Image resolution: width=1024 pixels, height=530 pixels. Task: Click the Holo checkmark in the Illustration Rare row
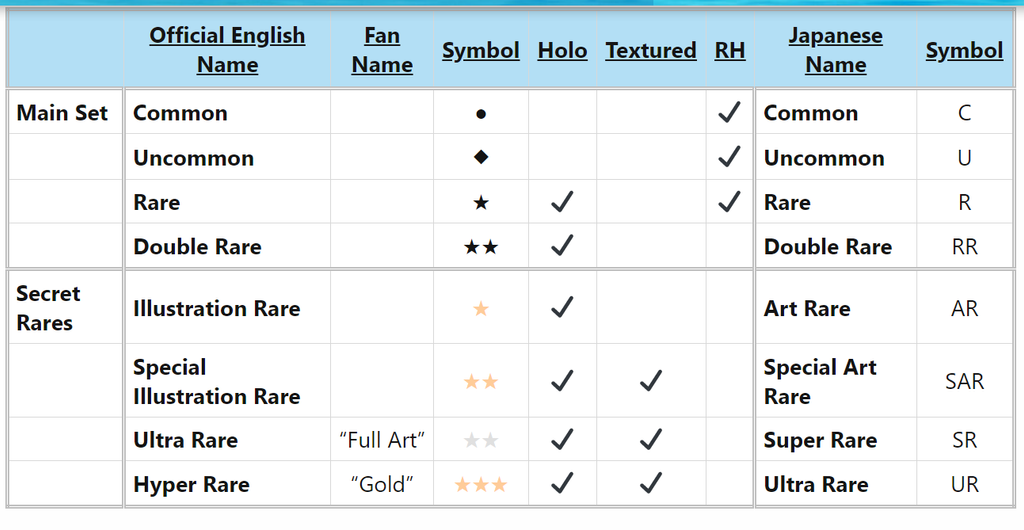(x=562, y=308)
